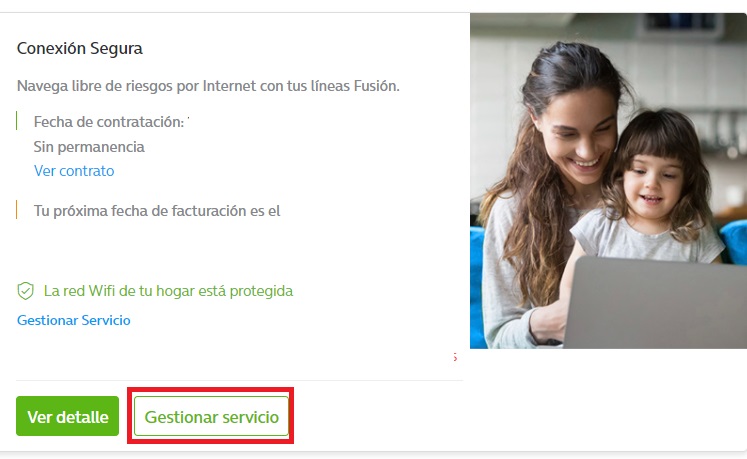Click the child's face in the photo
747x459 pixels.
pyautogui.click(x=652, y=181)
